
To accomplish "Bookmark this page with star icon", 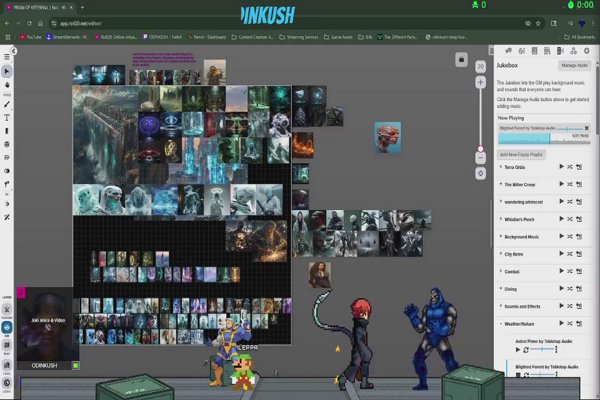I will click(538, 23).
